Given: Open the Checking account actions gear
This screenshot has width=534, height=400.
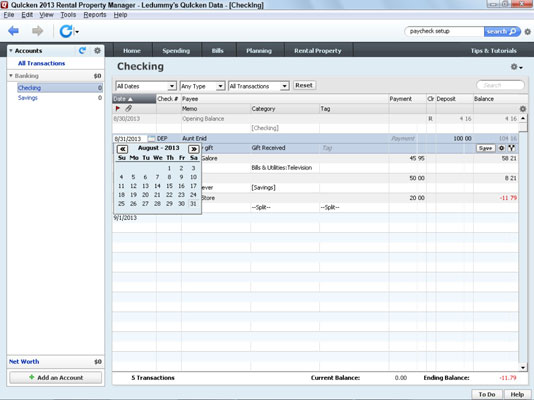Looking at the screenshot, I should [x=516, y=67].
